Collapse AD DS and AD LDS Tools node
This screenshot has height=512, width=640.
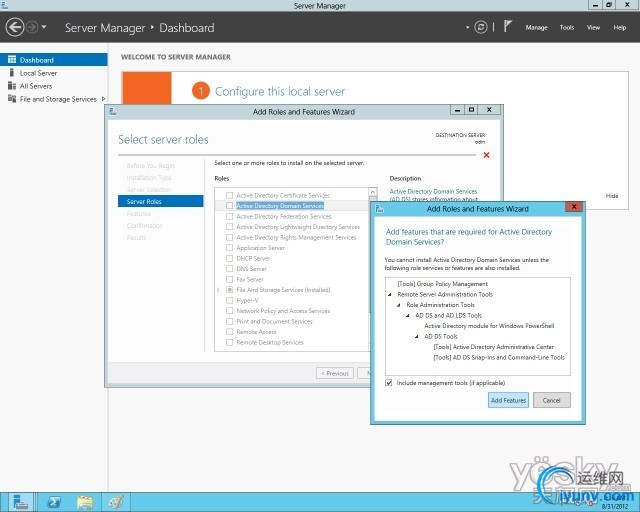(407, 316)
